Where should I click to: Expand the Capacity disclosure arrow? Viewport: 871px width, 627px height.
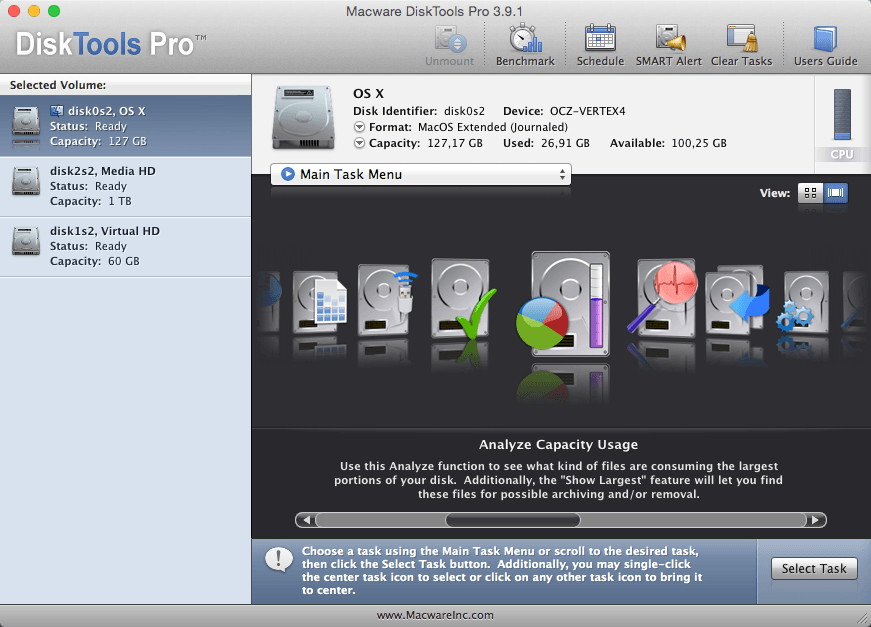(359, 143)
